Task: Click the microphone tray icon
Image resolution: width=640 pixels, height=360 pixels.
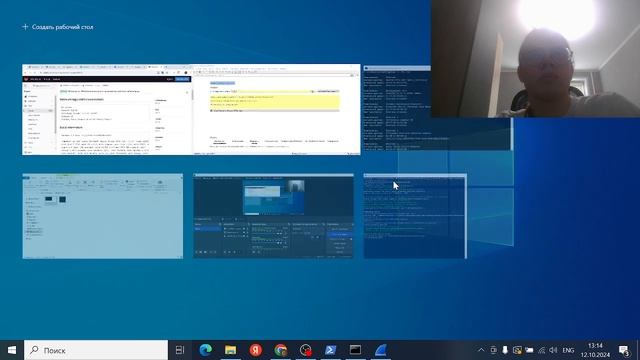Action: pos(505,350)
